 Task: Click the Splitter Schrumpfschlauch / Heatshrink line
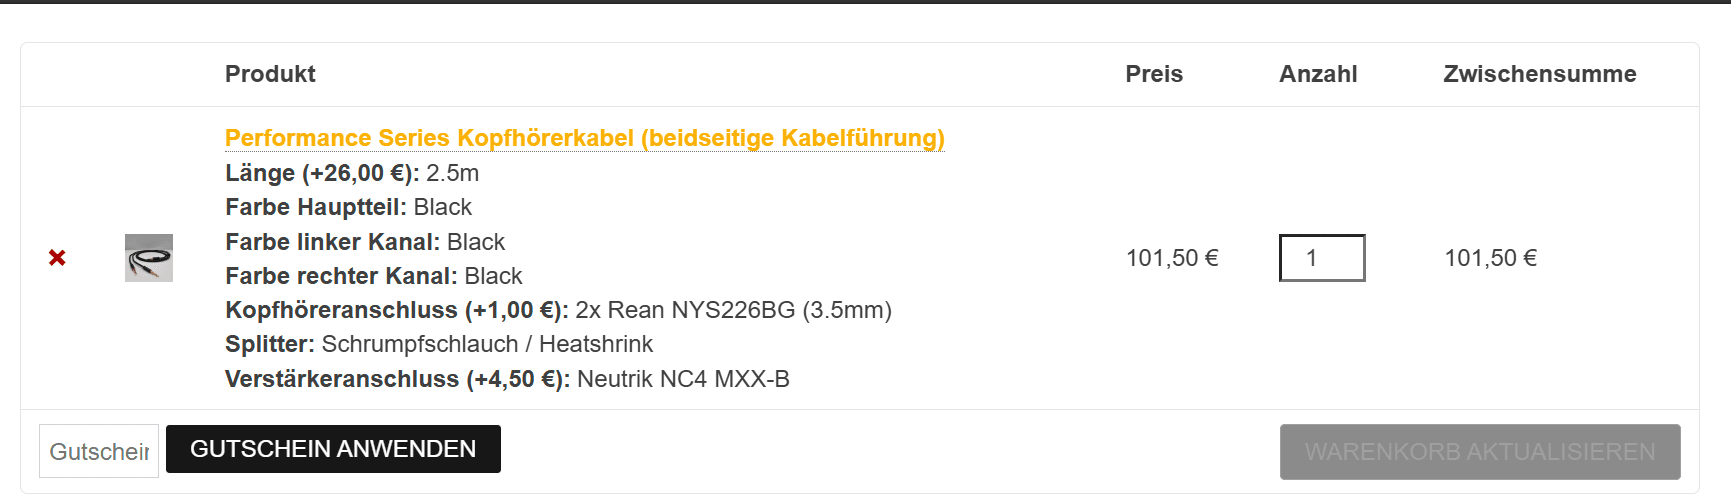pos(439,344)
